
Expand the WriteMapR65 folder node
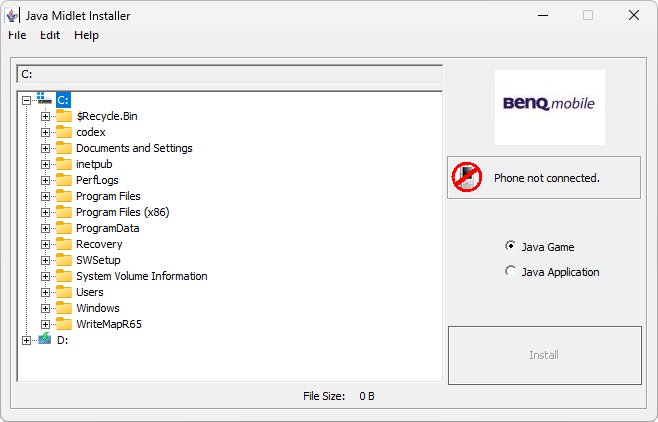[x=45, y=324]
